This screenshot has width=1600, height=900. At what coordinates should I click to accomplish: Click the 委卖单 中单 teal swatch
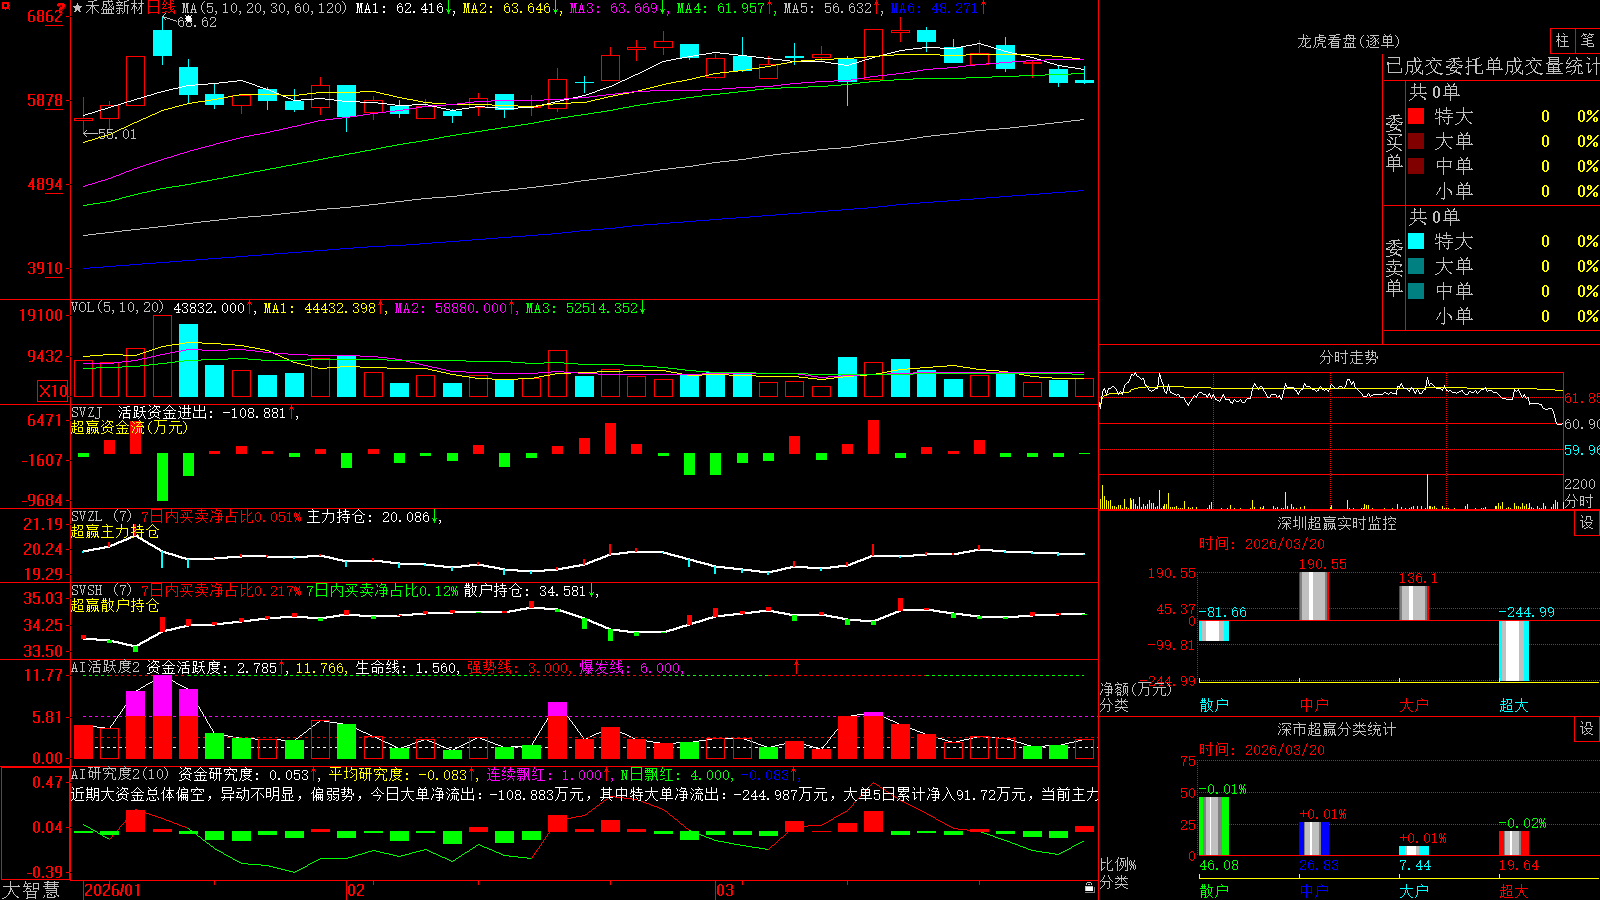[x=1416, y=291]
